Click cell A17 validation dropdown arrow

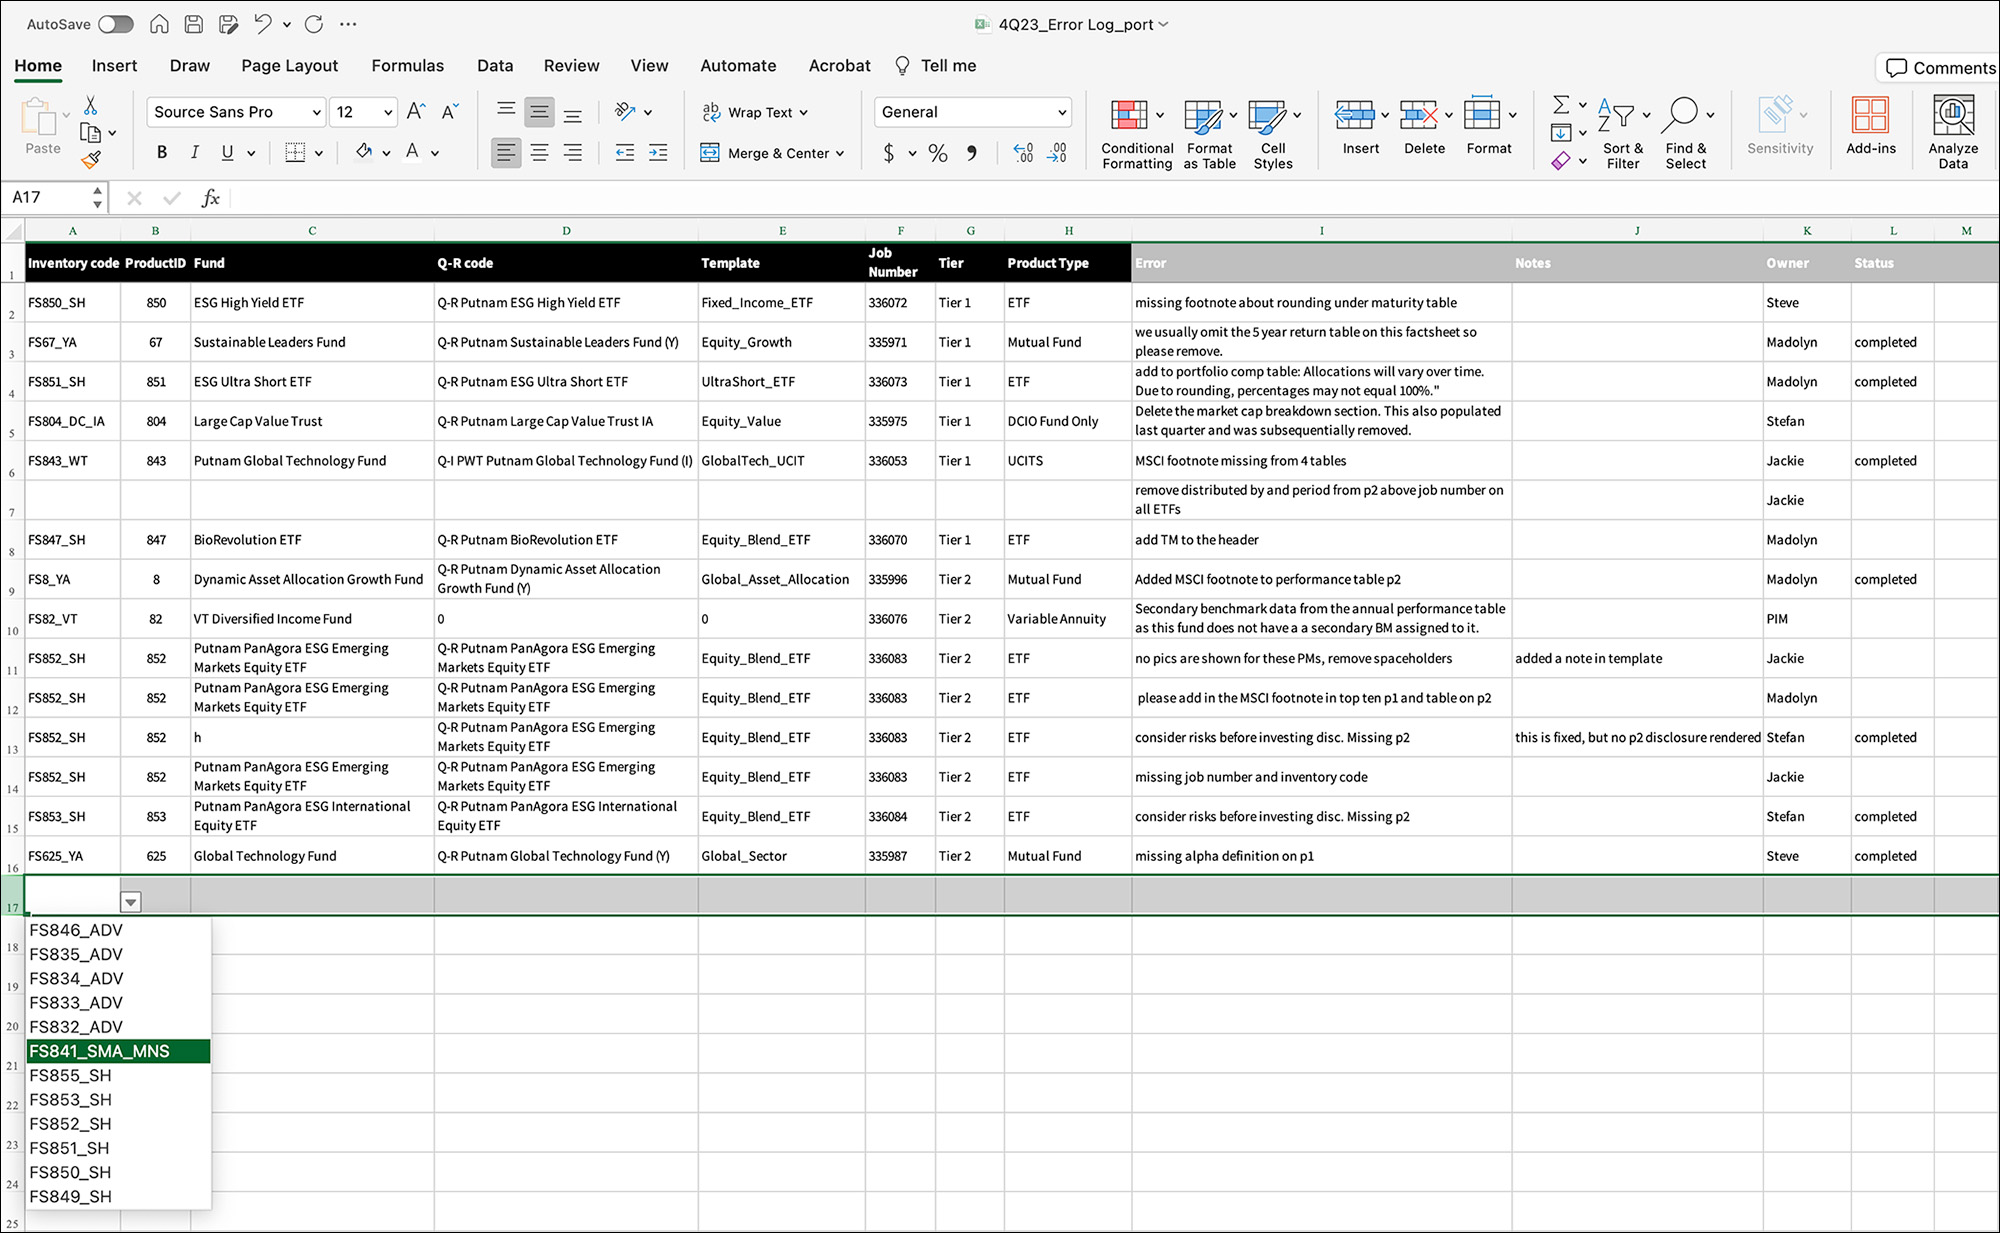[130, 903]
